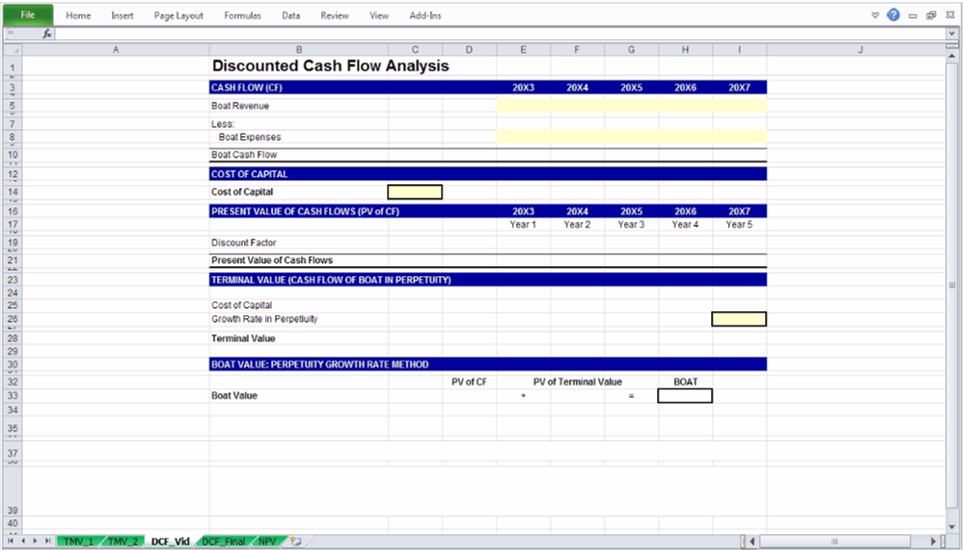
Task: Open the Data ribbon tab
Action: (291, 15)
